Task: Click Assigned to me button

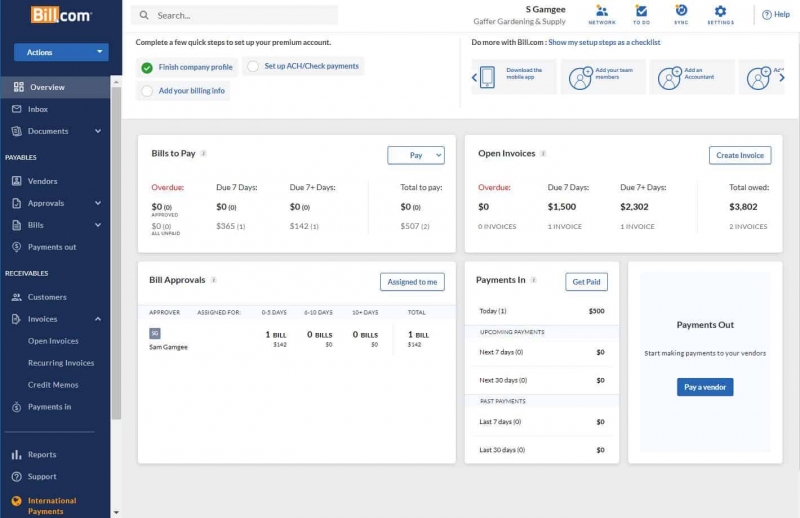Action: point(412,282)
